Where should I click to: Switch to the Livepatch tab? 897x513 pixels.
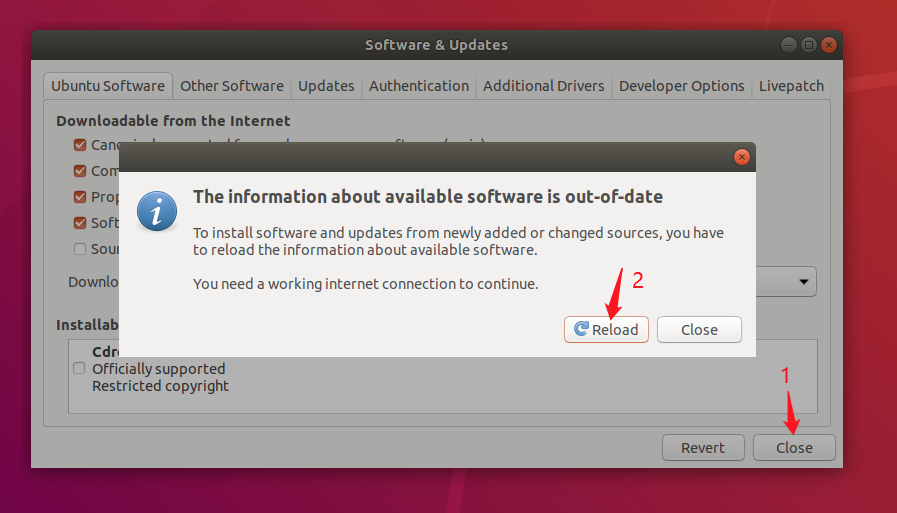[791, 86]
